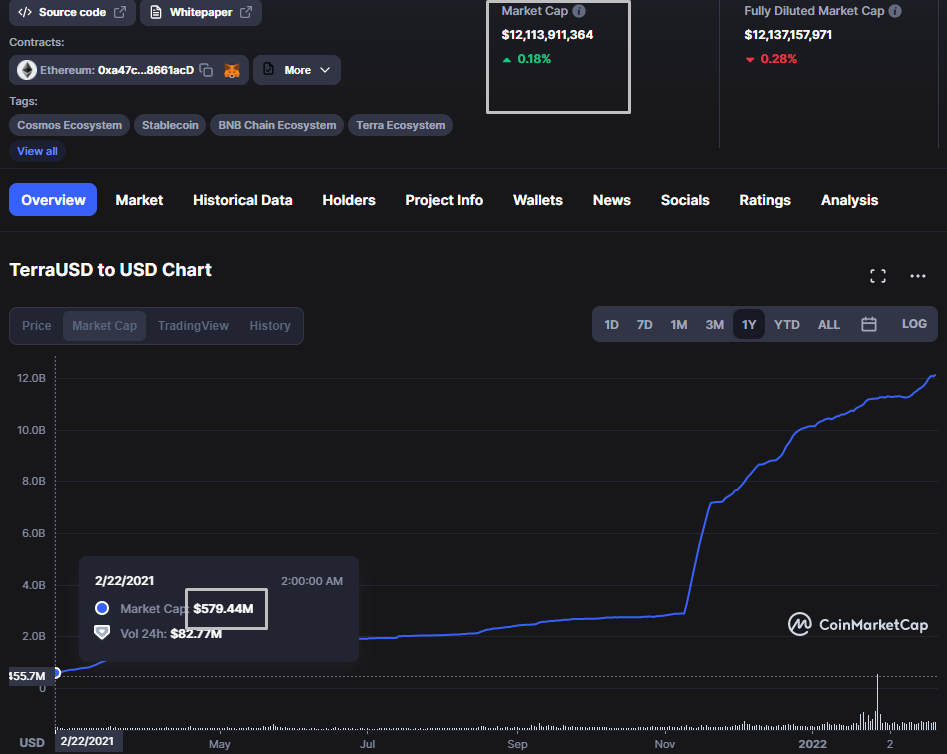Switch chart to TradingView mode
This screenshot has width=947, height=754.
(193, 326)
